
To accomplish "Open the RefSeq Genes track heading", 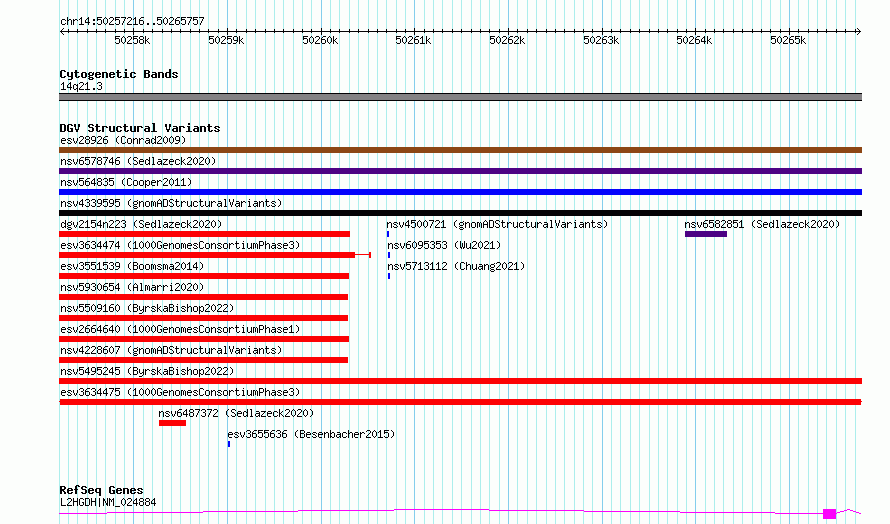I will coord(101,490).
